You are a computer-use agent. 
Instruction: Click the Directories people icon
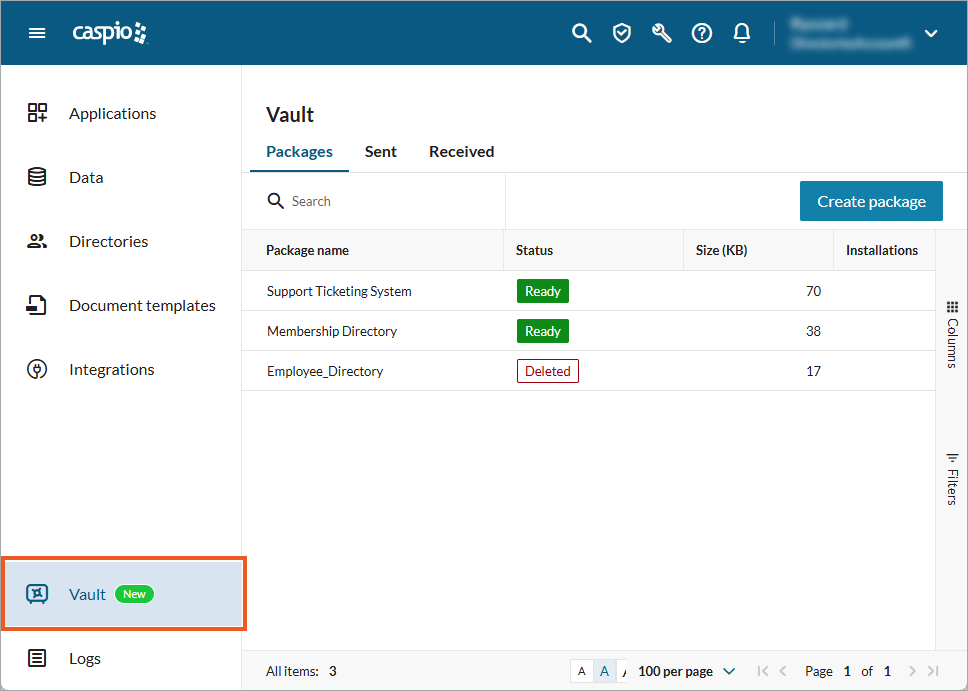[x=37, y=241]
